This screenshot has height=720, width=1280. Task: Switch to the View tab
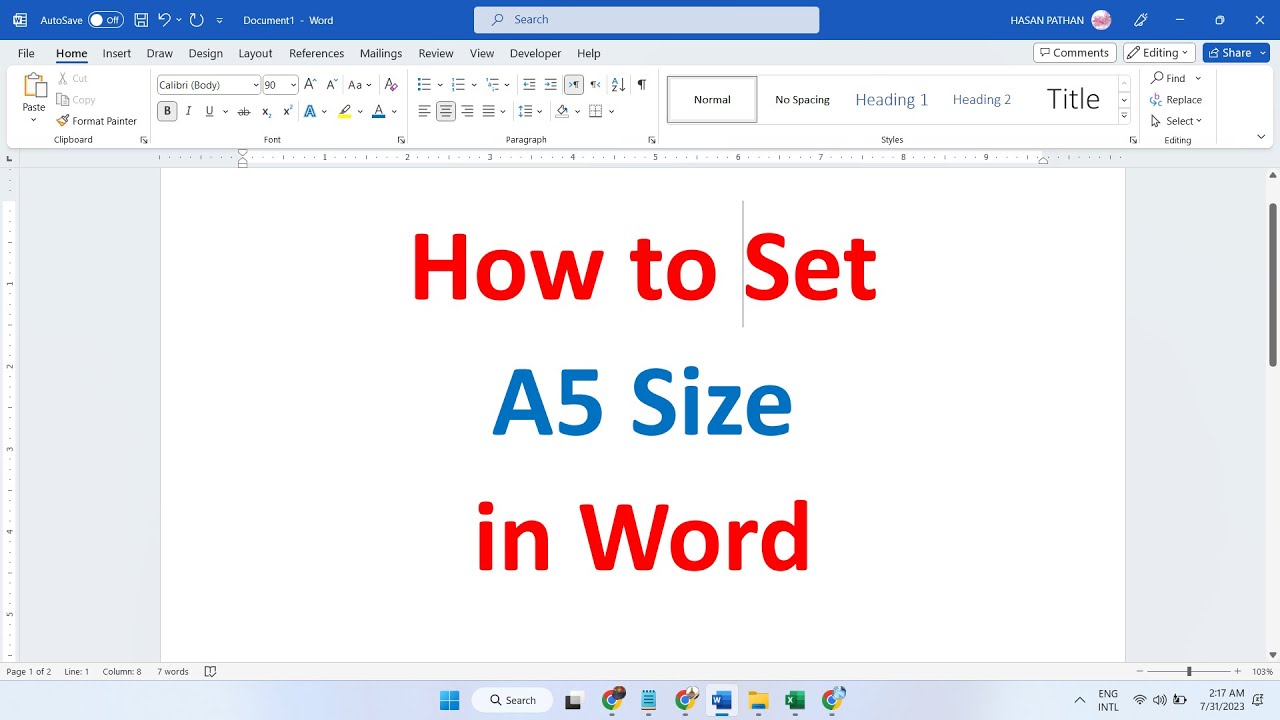pos(482,53)
